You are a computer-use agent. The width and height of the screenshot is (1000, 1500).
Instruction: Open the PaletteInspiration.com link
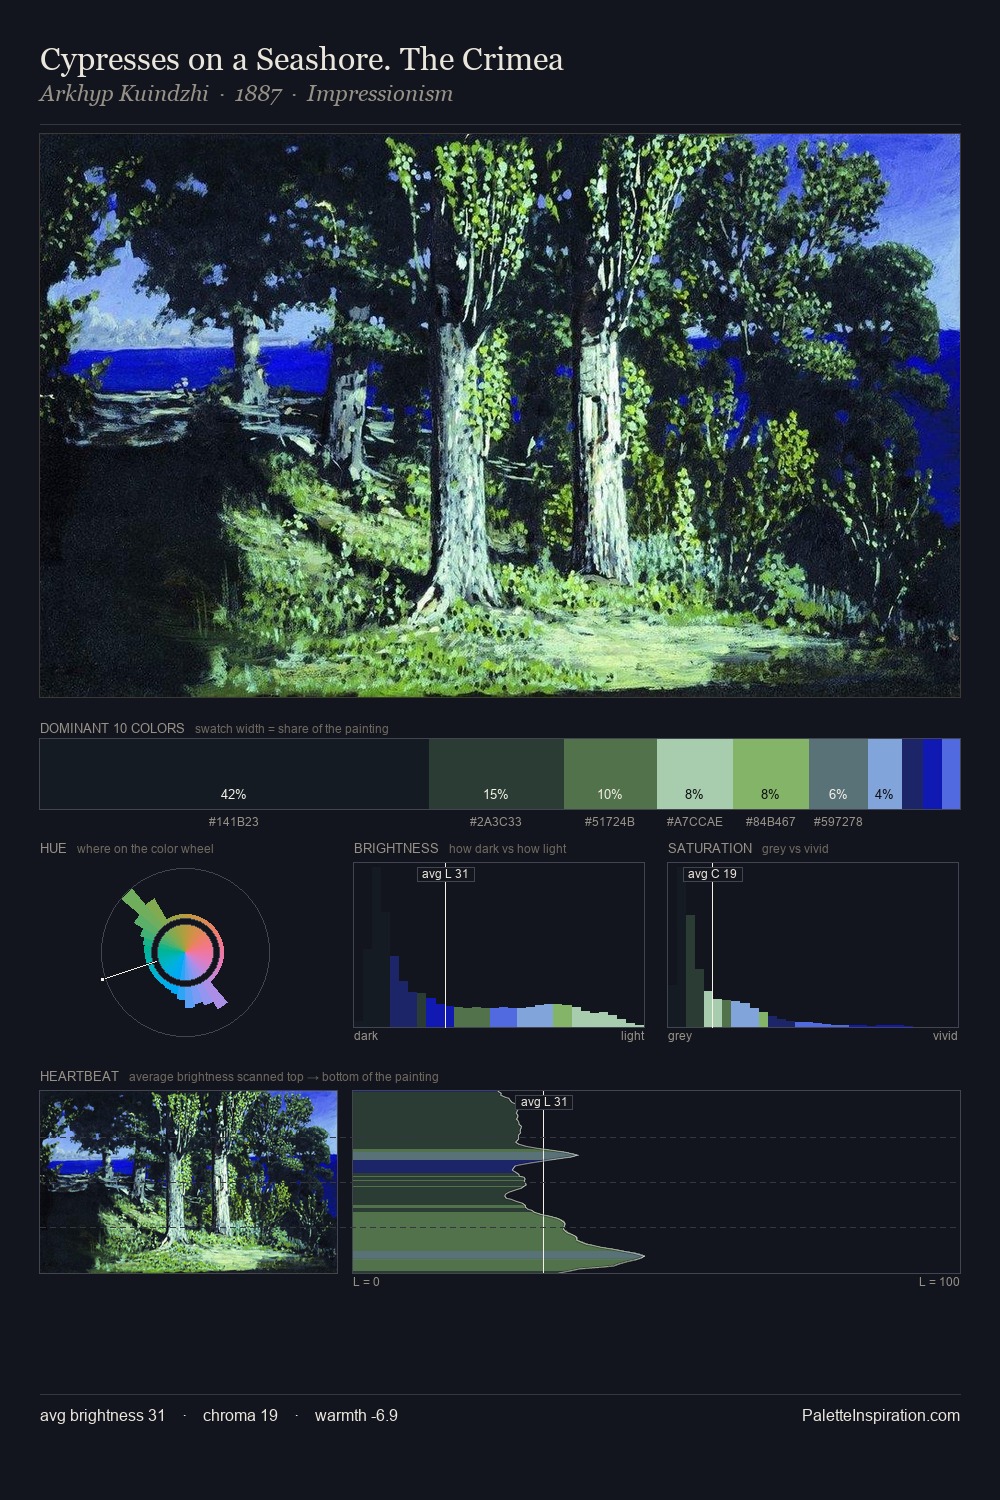[881, 1415]
